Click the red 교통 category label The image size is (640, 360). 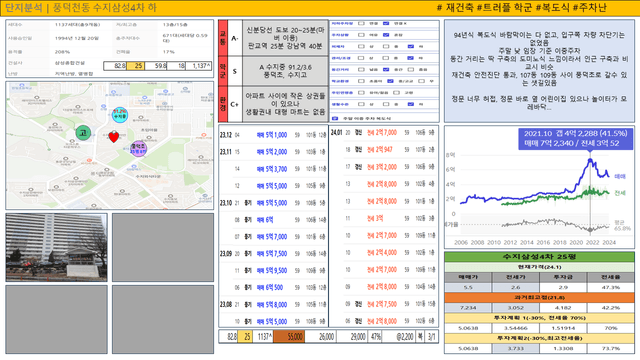click(x=223, y=38)
